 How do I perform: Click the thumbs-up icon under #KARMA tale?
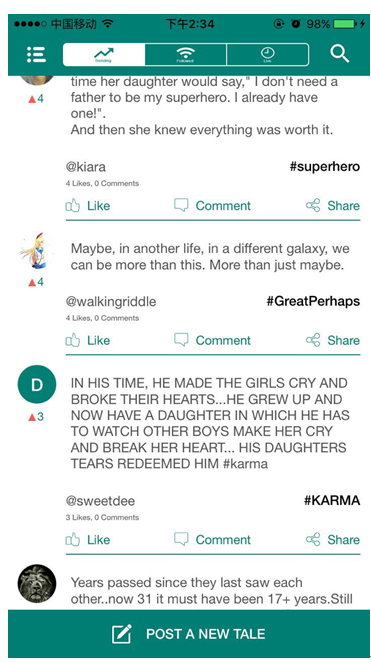pyautogui.click(x=73, y=540)
